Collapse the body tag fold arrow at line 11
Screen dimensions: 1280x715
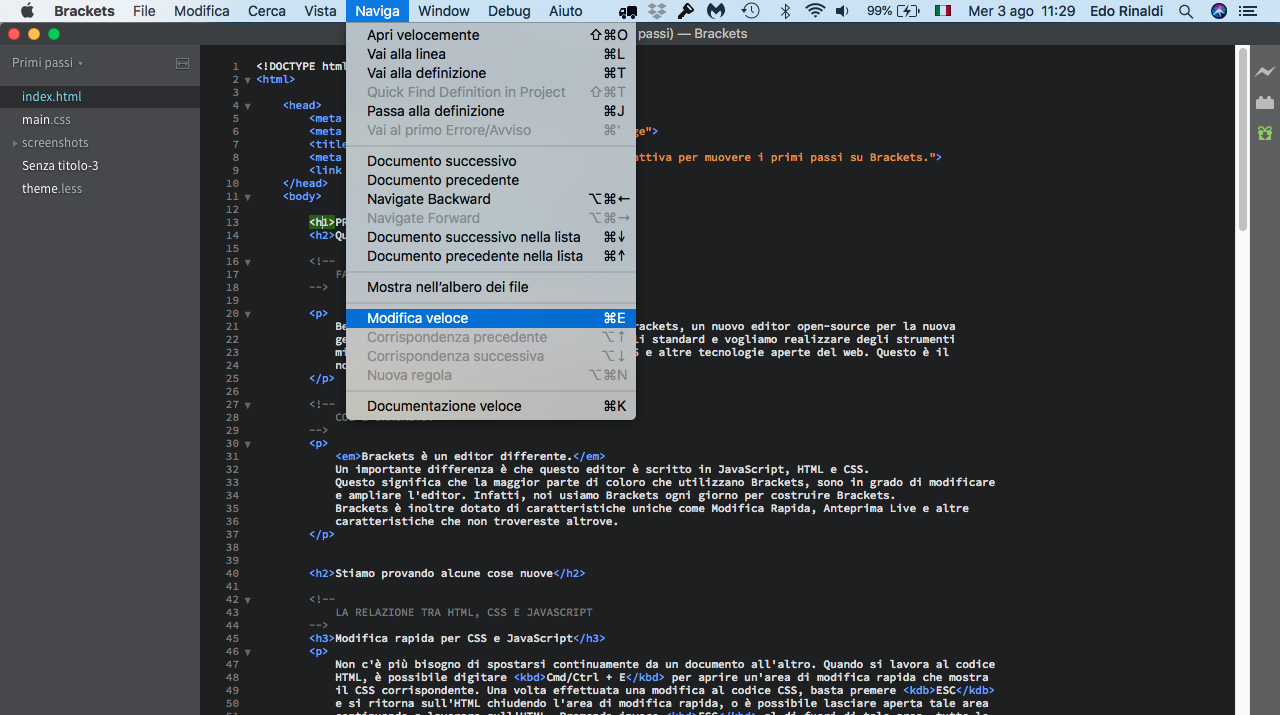[247, 197]
